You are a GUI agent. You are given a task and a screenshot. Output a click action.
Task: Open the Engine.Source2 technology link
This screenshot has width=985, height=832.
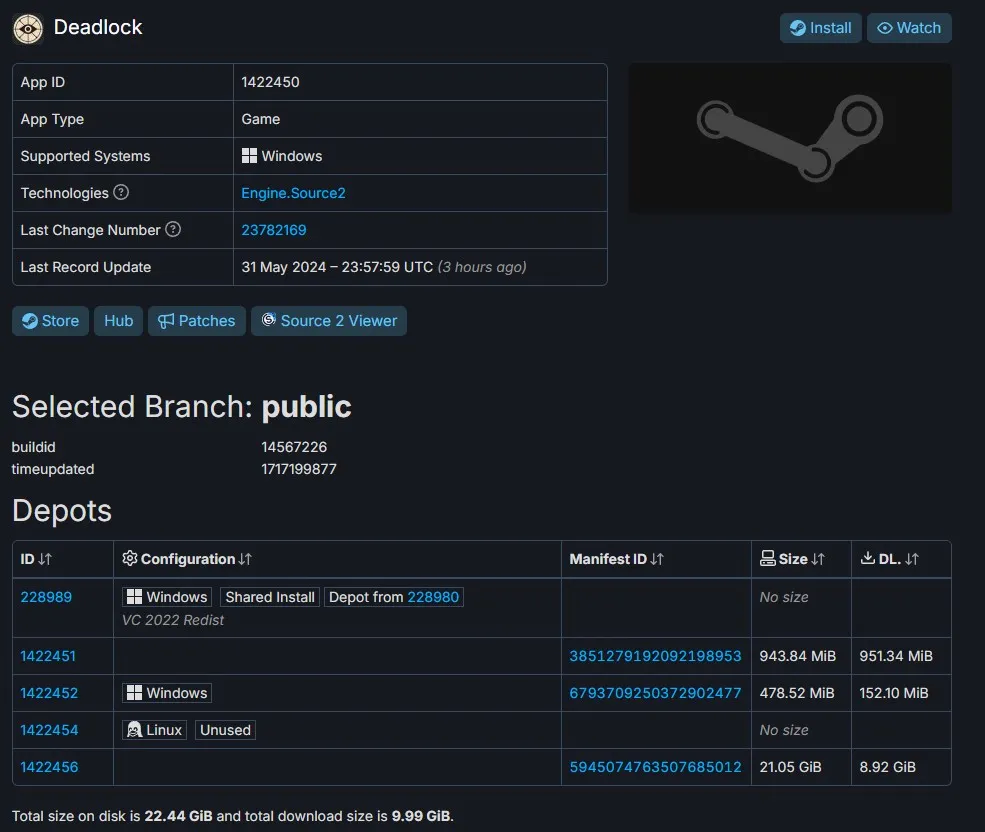coord(293,193)
